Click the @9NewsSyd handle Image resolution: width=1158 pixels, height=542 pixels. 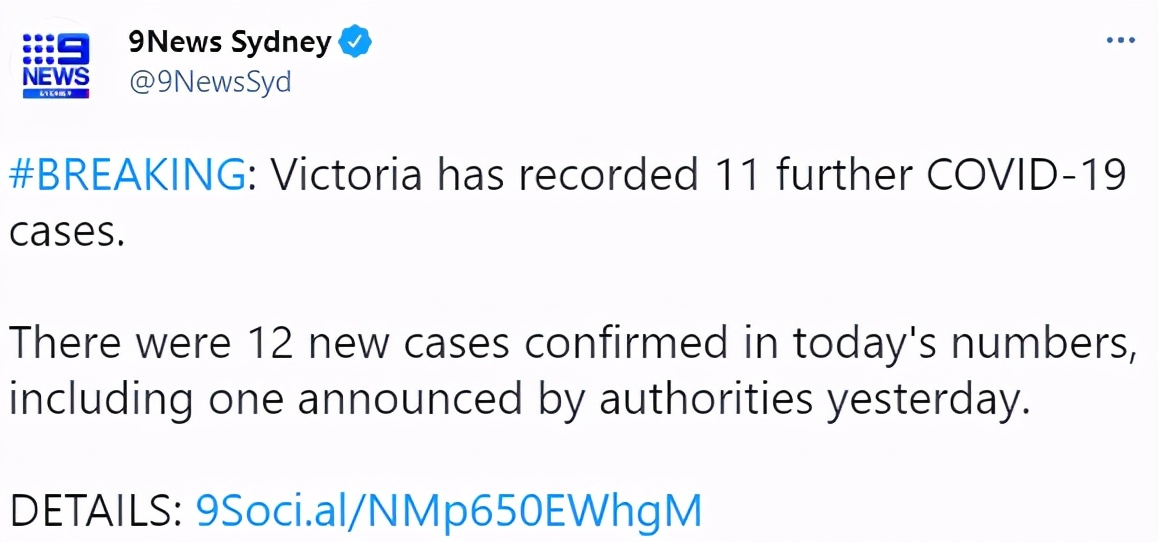(210, 83)
